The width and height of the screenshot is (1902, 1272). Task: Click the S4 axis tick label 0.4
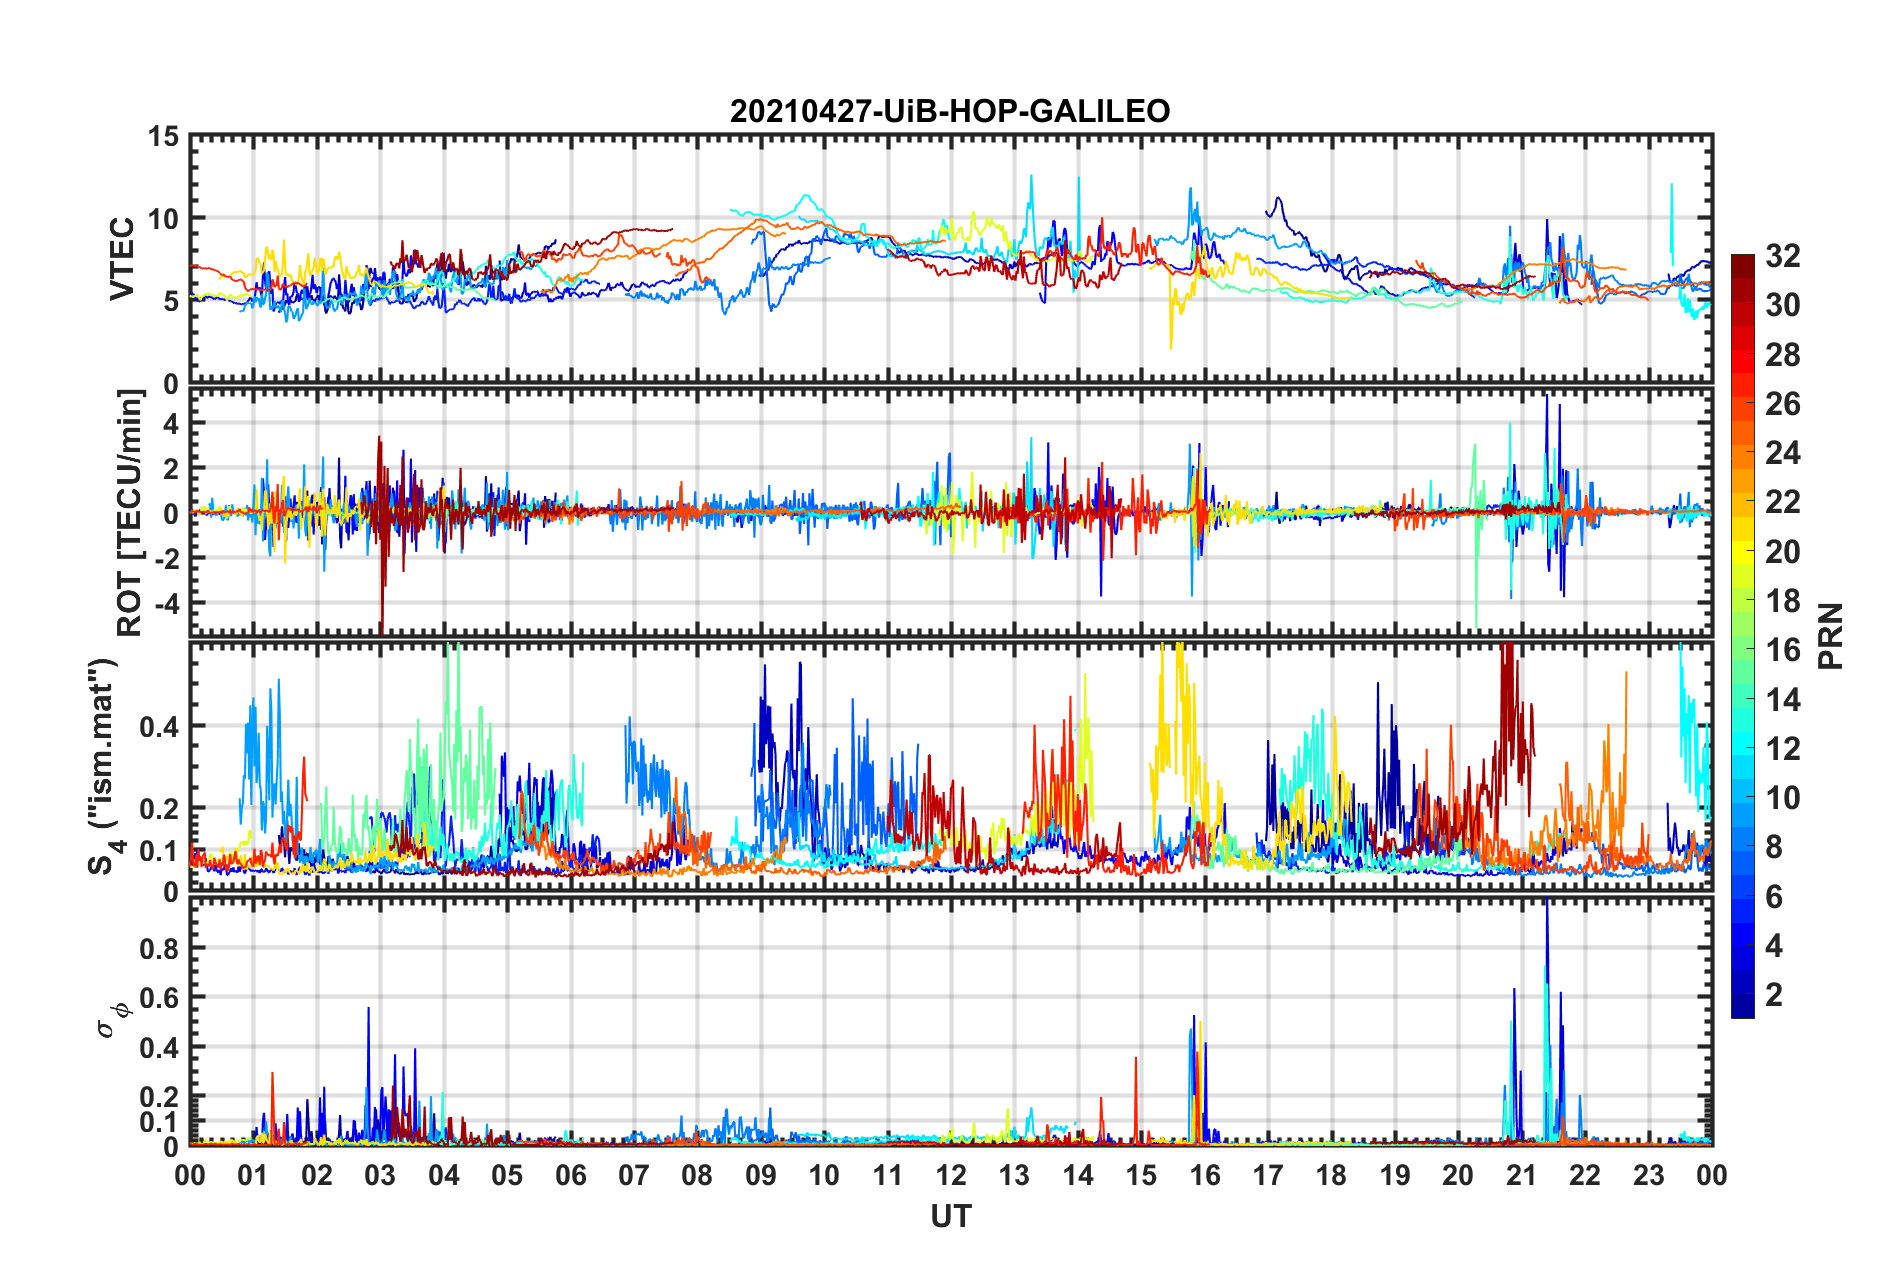(x=160, y=727)
